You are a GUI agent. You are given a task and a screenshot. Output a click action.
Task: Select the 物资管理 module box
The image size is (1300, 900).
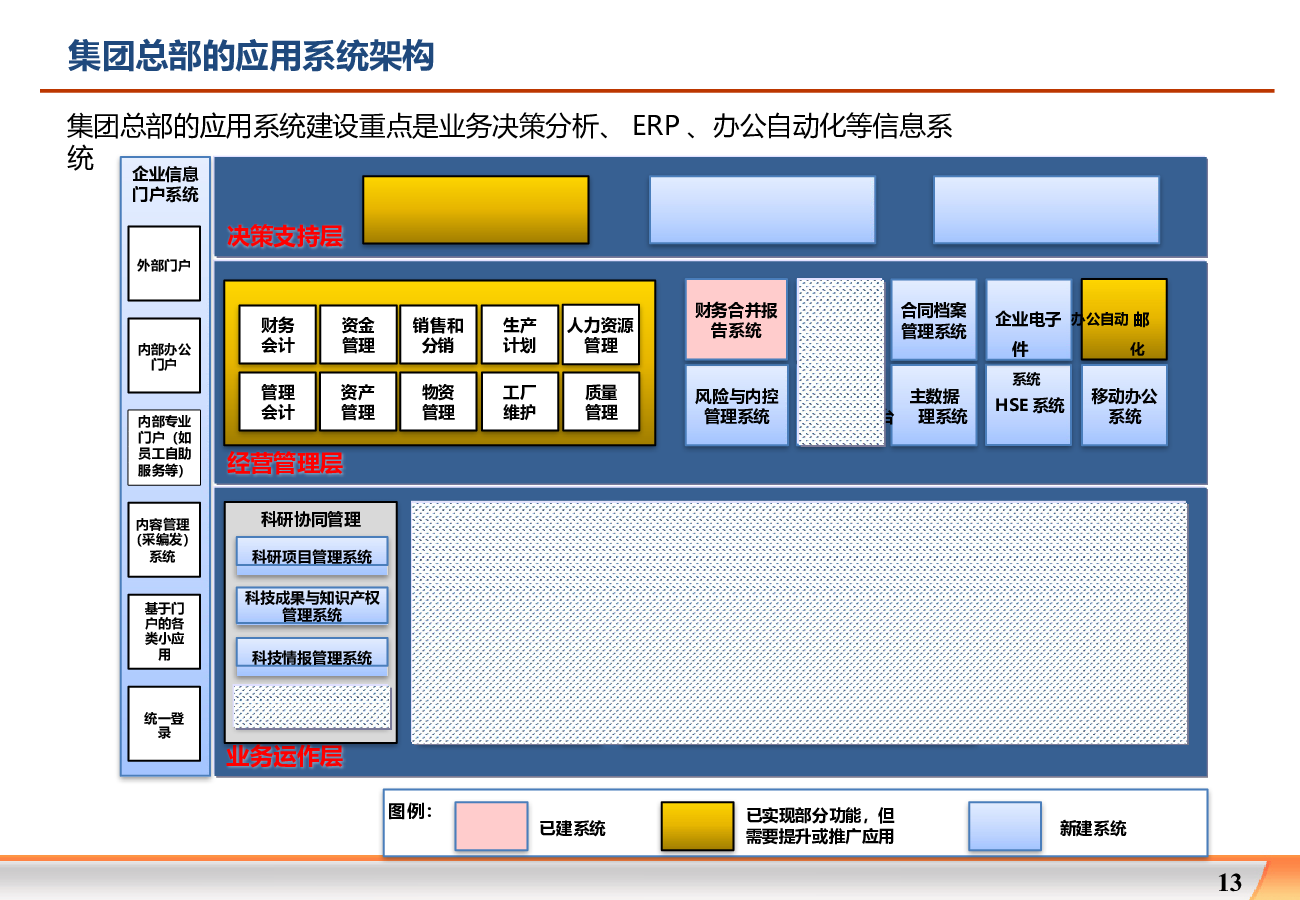pyautogui.click(x=438, y=402)
